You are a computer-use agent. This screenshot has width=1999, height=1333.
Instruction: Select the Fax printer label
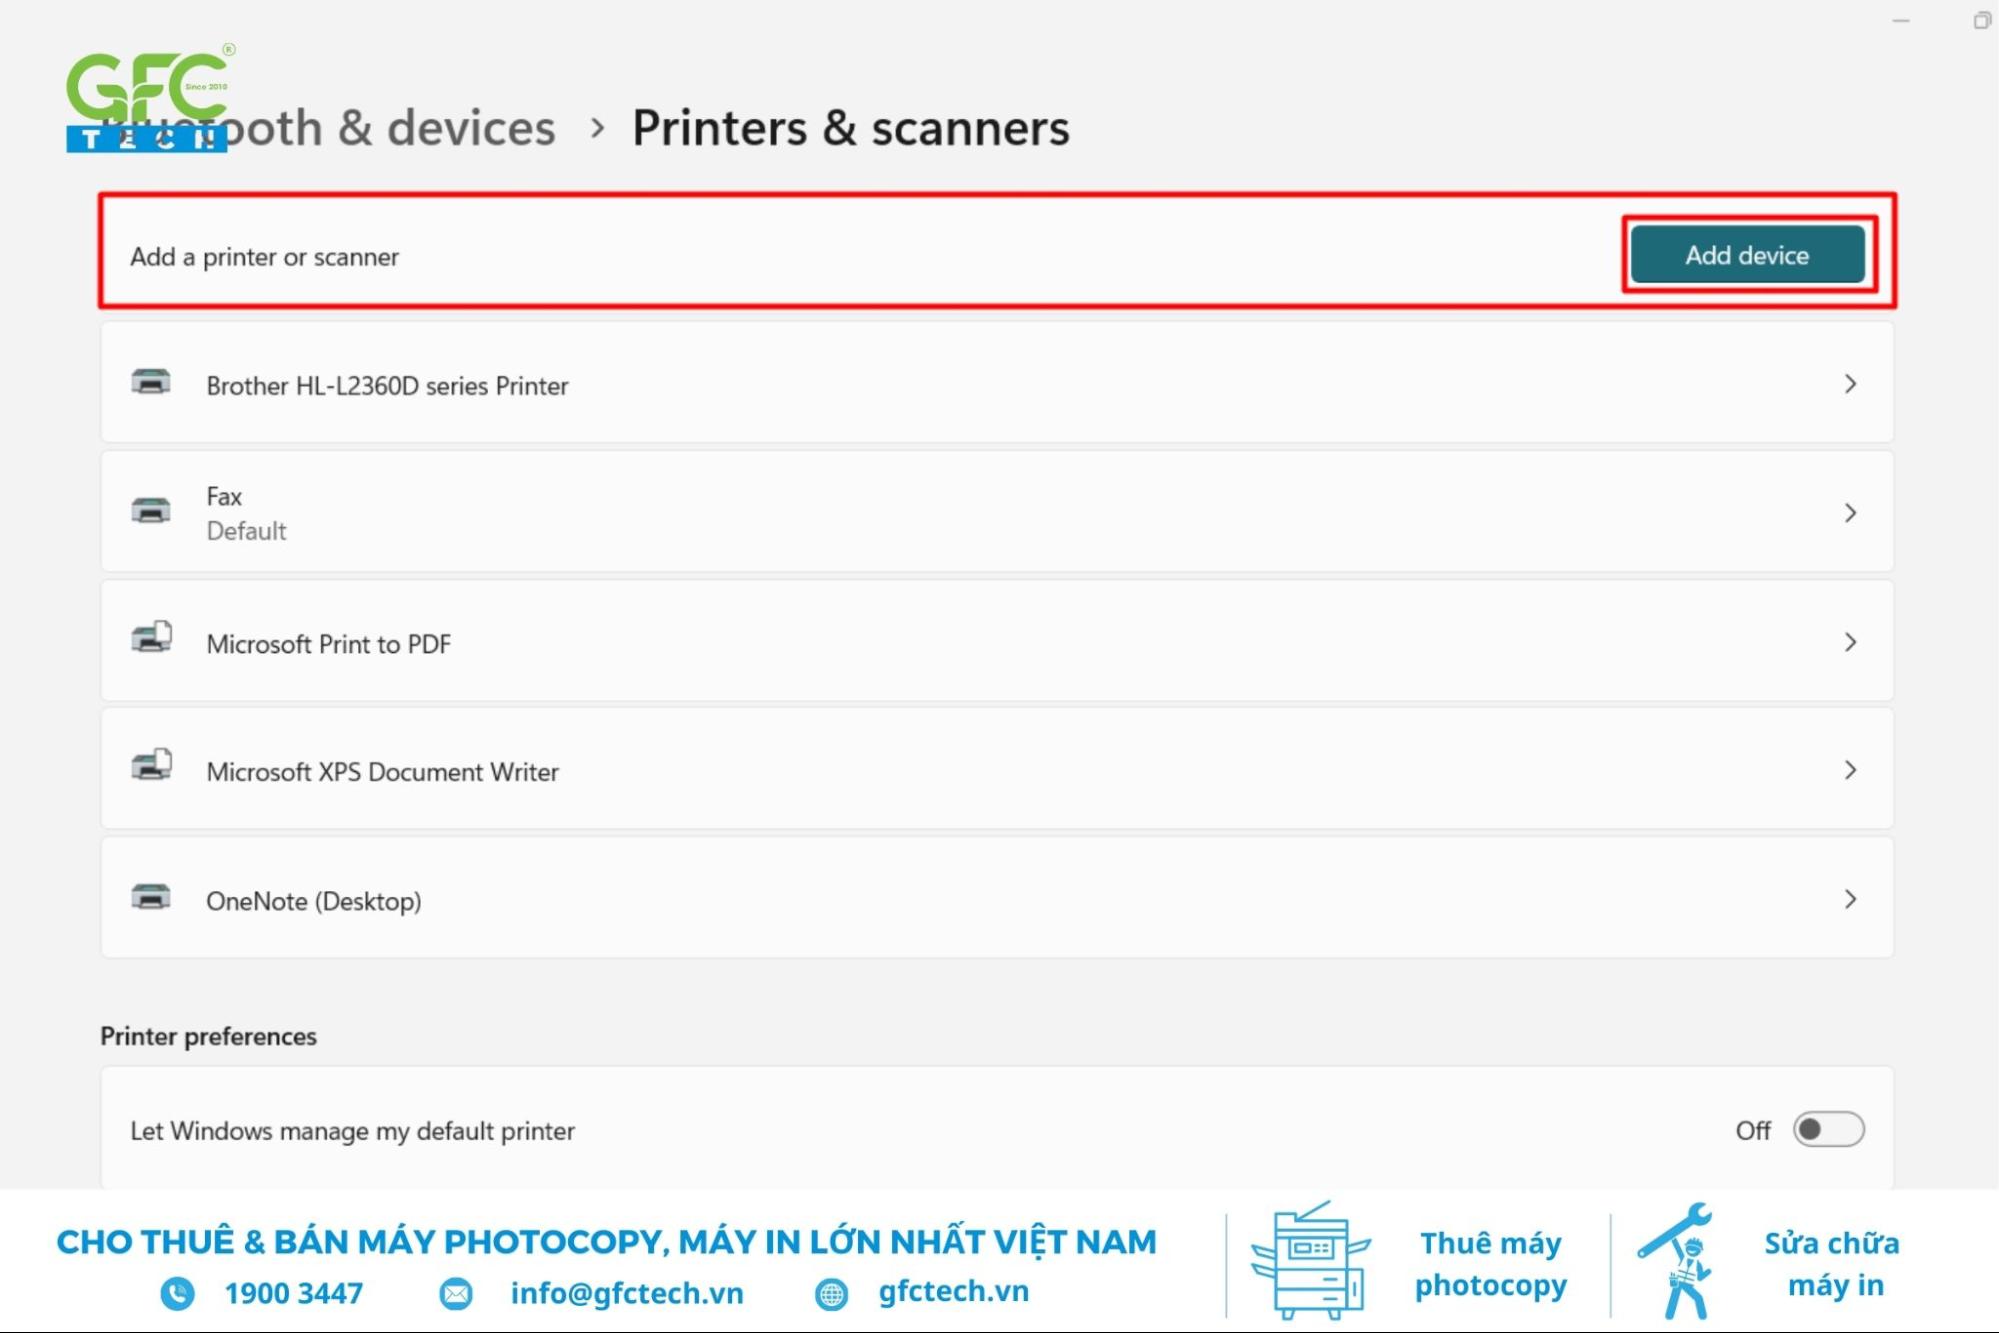224,496
